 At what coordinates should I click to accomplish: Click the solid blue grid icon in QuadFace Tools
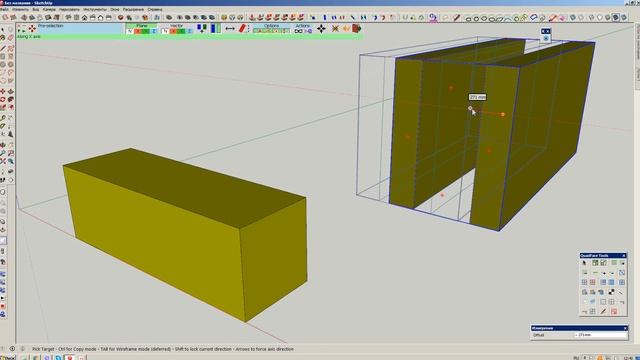coord(611,282)
